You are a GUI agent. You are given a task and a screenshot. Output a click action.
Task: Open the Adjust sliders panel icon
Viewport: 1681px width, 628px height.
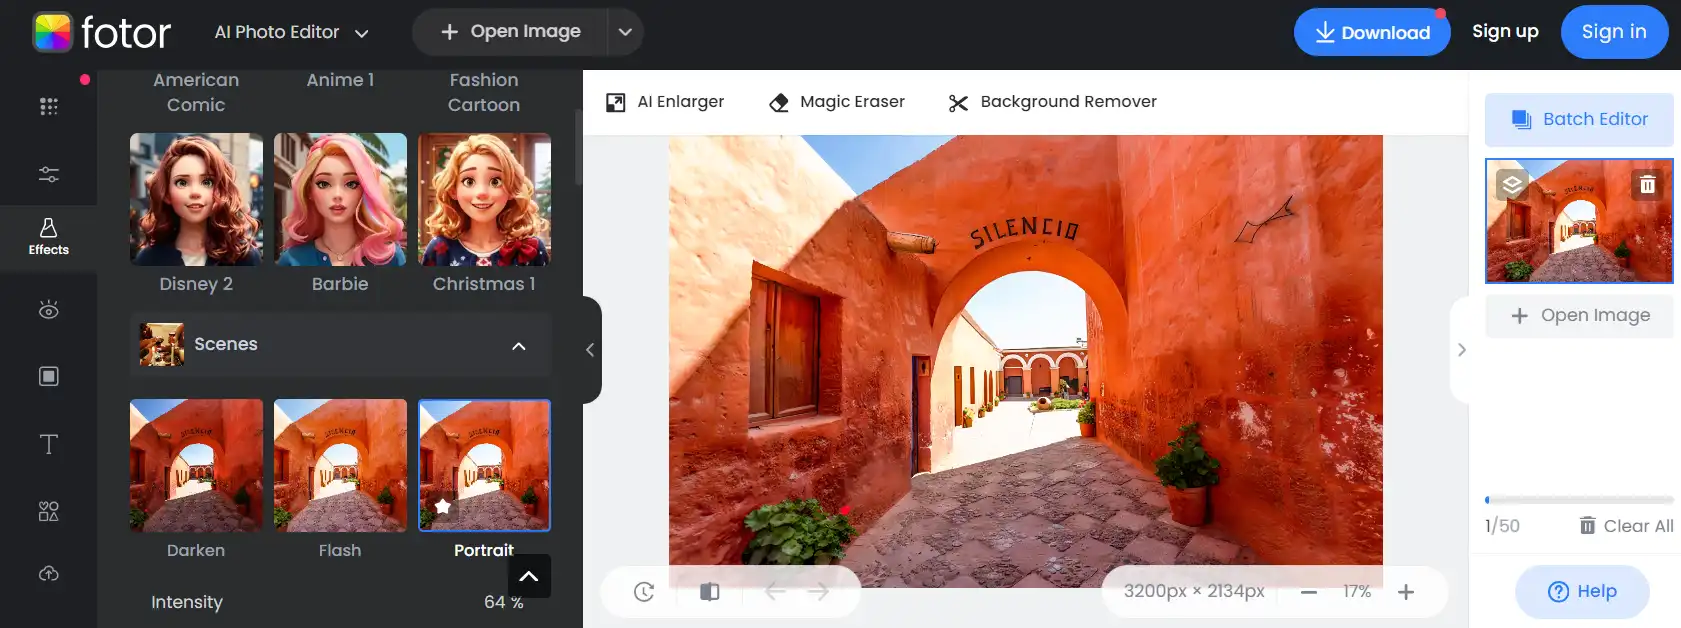click(48, 175)
